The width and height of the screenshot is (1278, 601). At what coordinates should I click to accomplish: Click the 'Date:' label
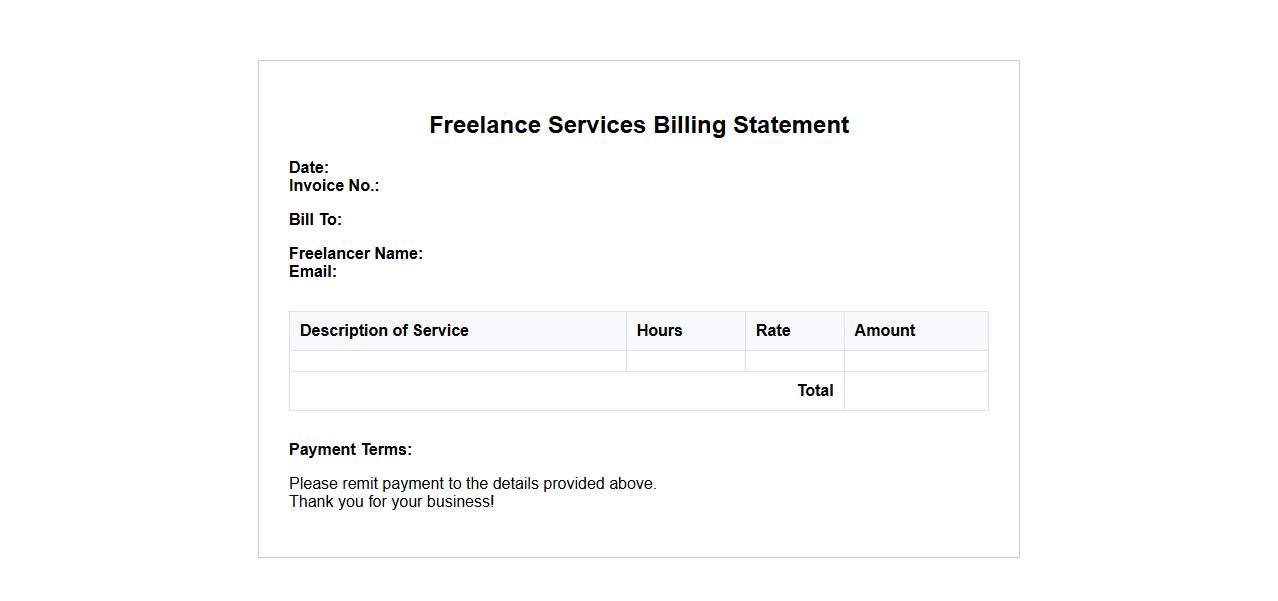[x=309, y=168]
